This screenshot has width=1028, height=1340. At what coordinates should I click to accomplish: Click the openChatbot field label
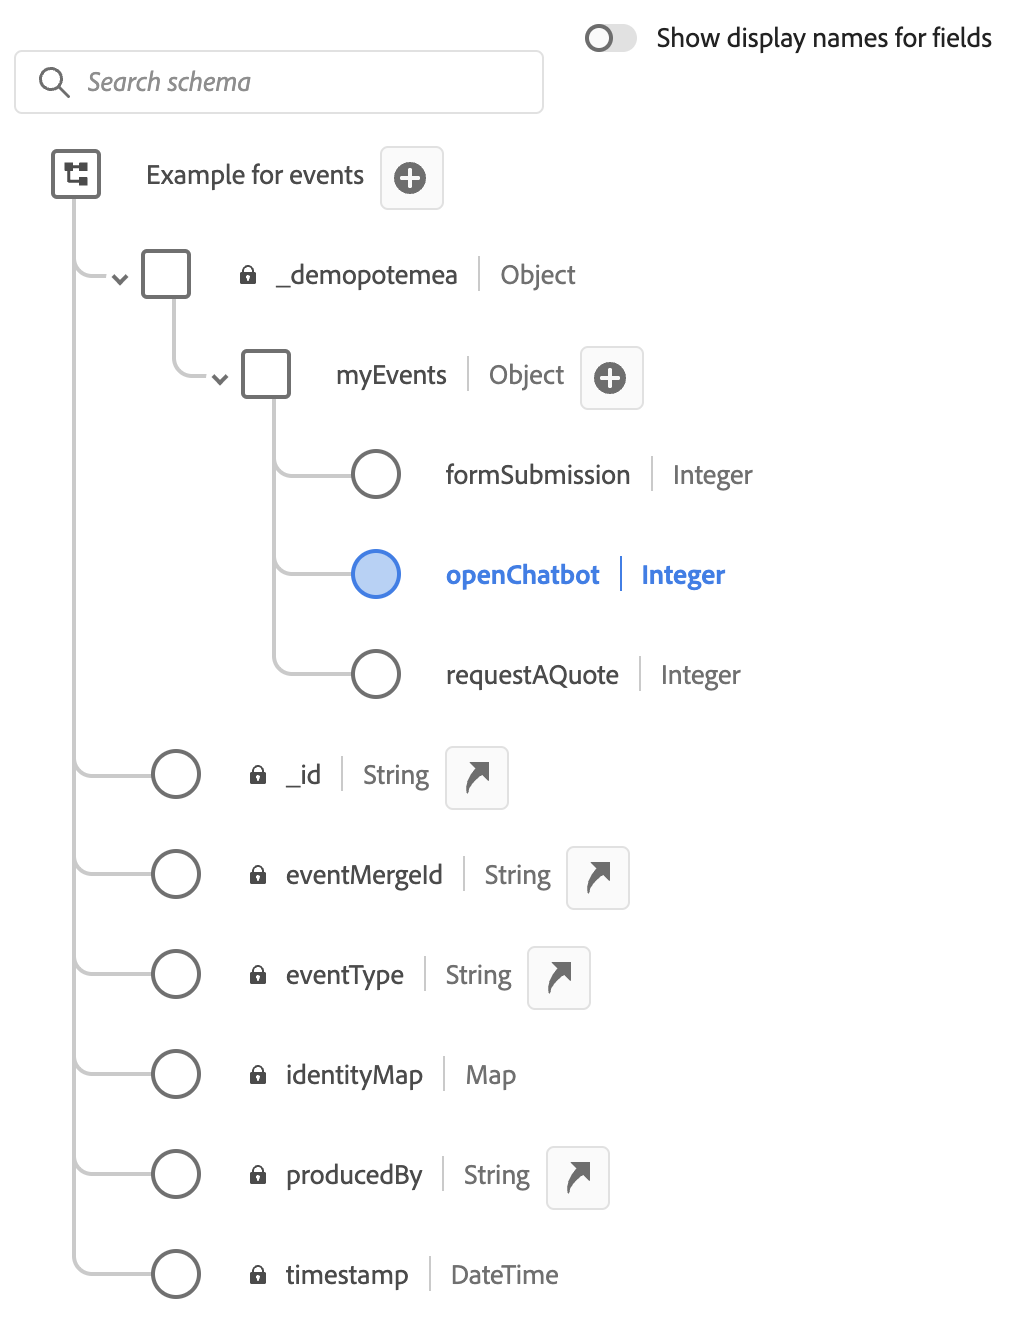click(x=522, y=575)
